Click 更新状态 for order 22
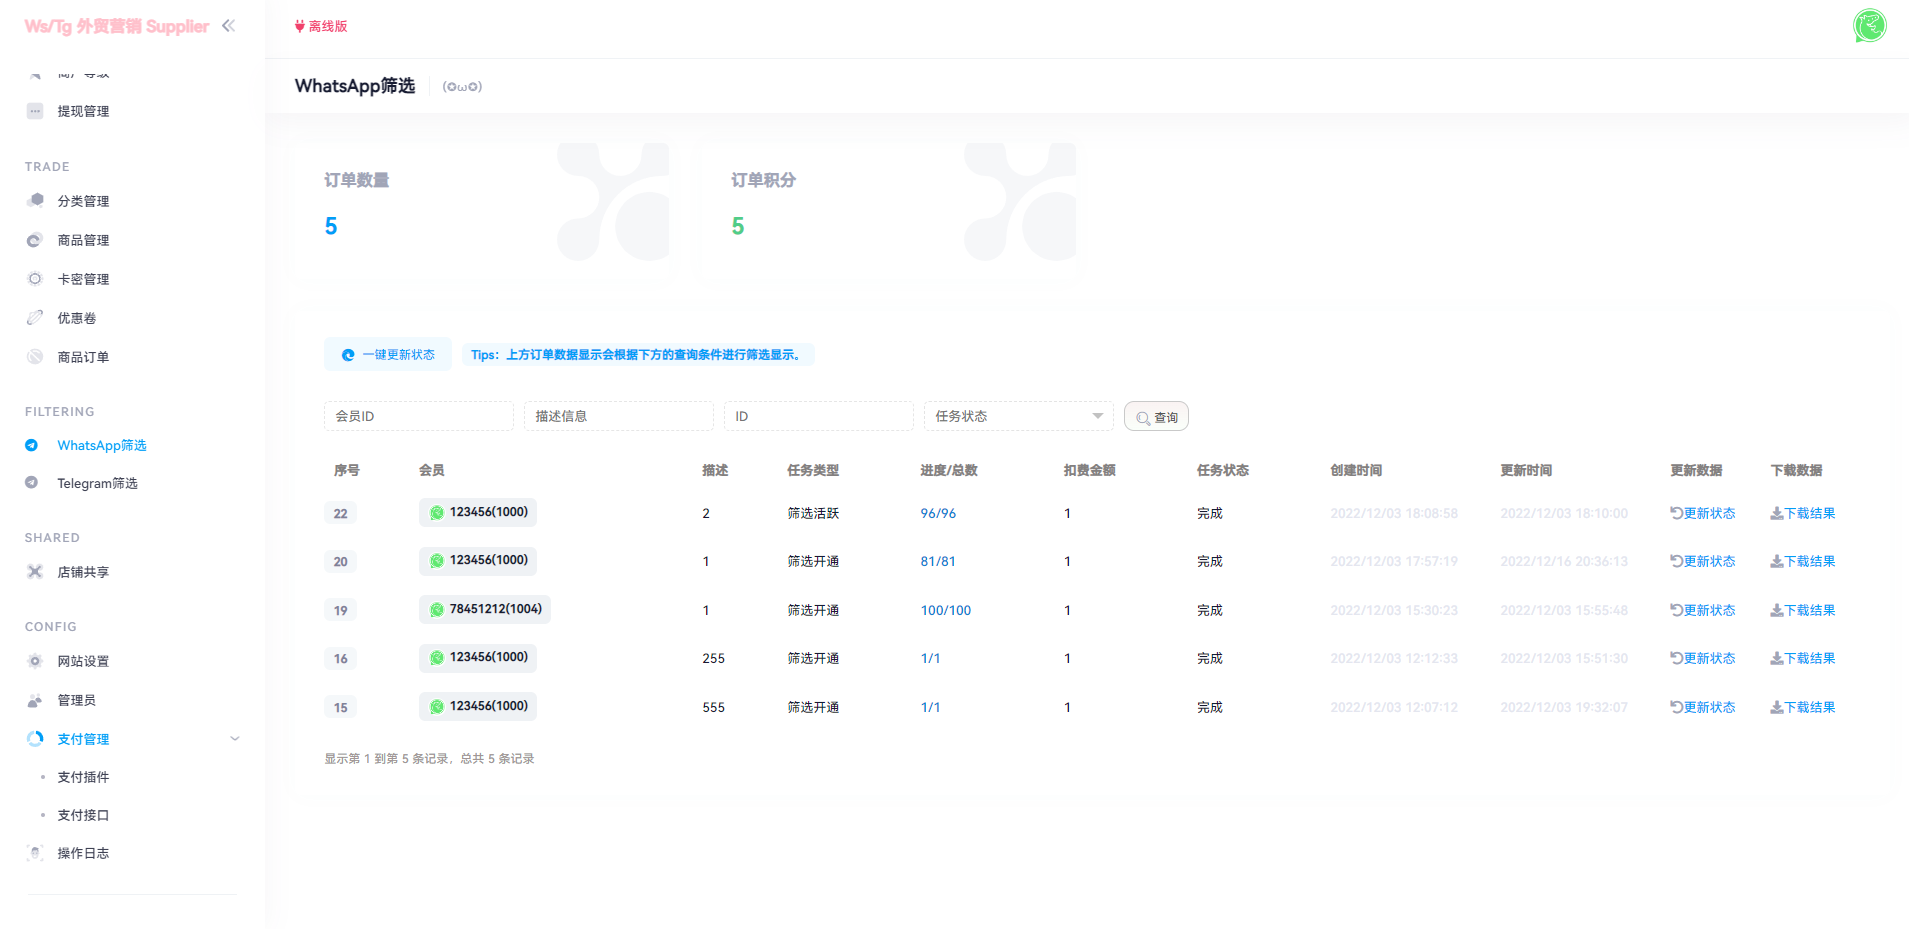Screen dimensions: 1909x929 [x=1702, y=513]
